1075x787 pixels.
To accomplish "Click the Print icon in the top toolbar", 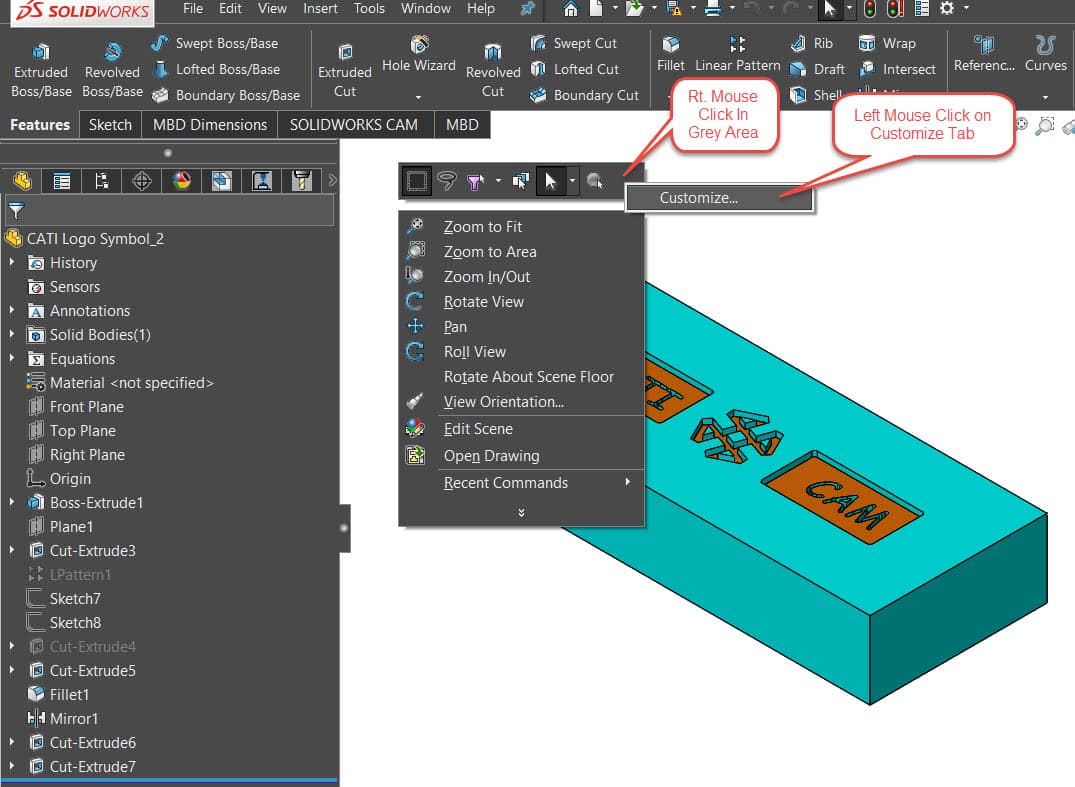I will coord(713,9).
